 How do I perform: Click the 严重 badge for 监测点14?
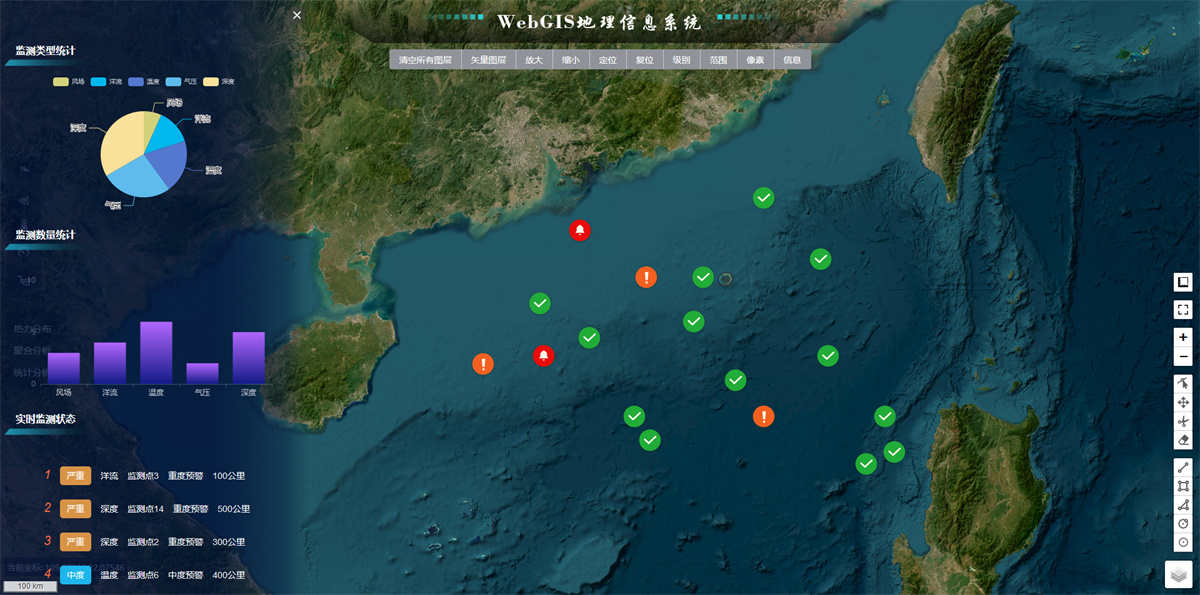tap(75, 509)
